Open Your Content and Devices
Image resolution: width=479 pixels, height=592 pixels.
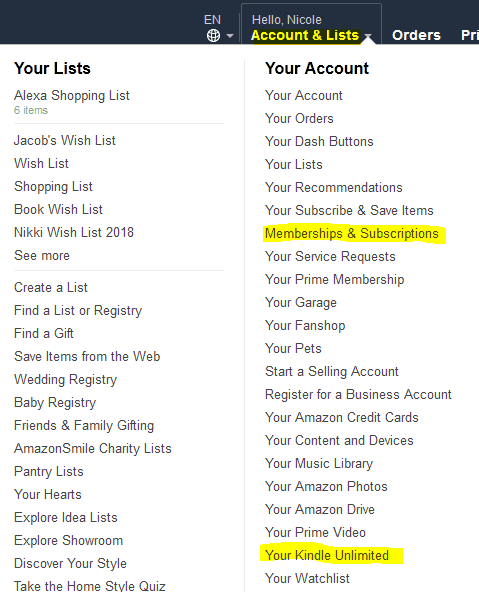click(339, 441)
